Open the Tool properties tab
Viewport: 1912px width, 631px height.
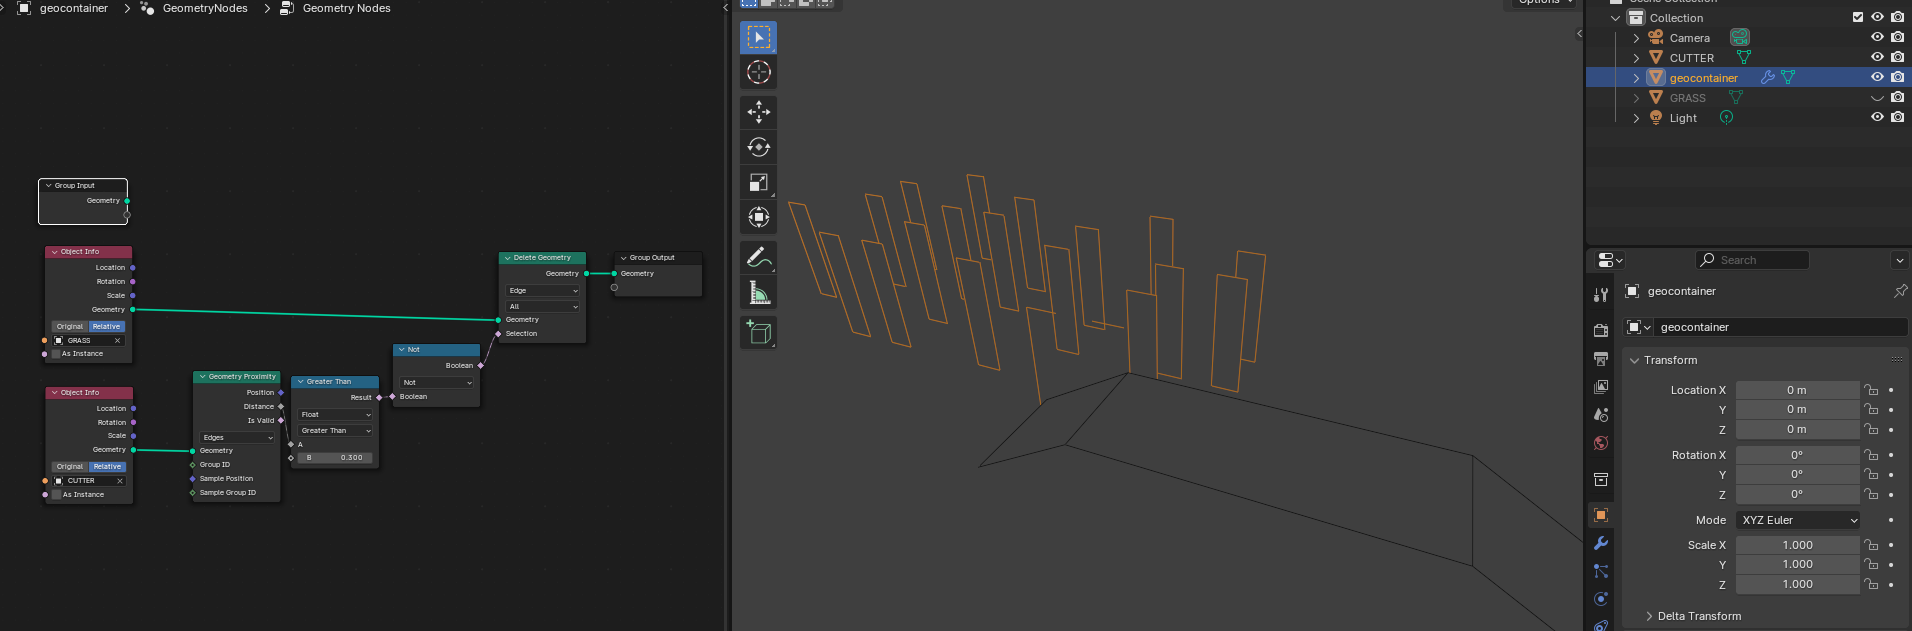pos(1601,295)
